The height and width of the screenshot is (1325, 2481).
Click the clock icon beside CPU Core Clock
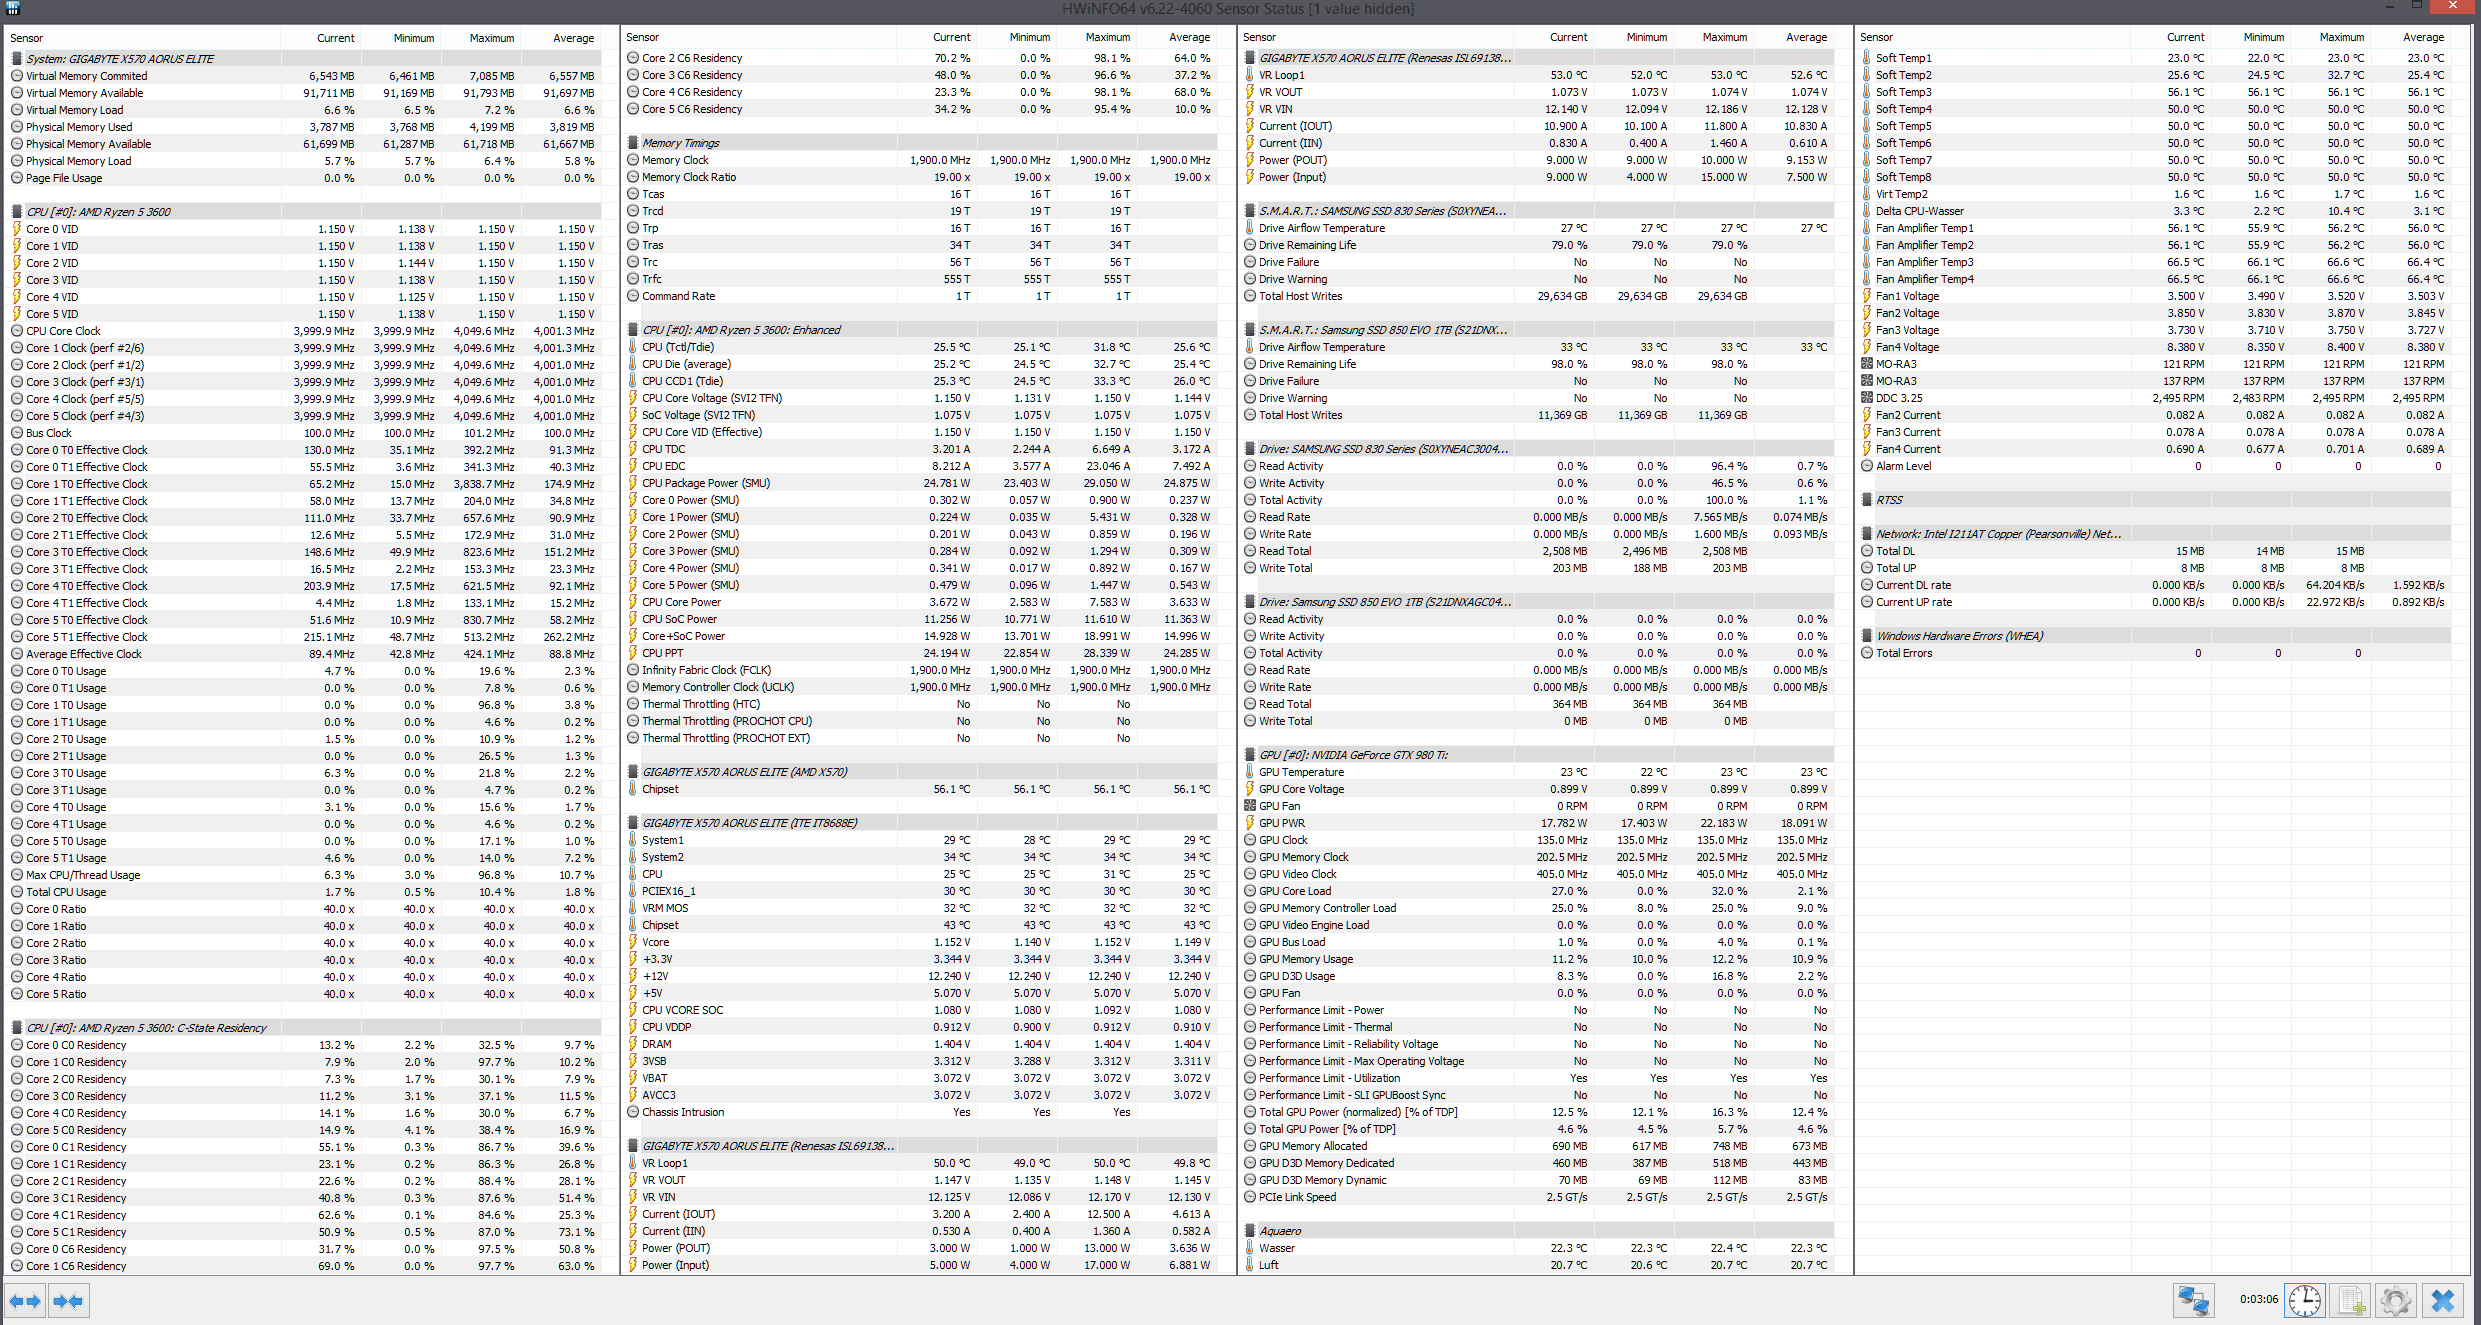click(x=17, y=331)
